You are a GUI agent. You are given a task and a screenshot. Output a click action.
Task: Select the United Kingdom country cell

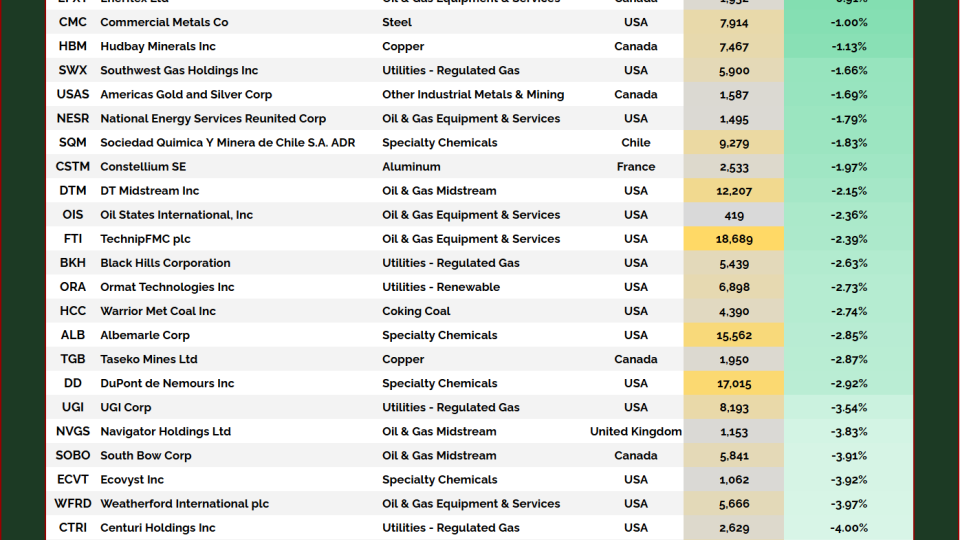635,431
